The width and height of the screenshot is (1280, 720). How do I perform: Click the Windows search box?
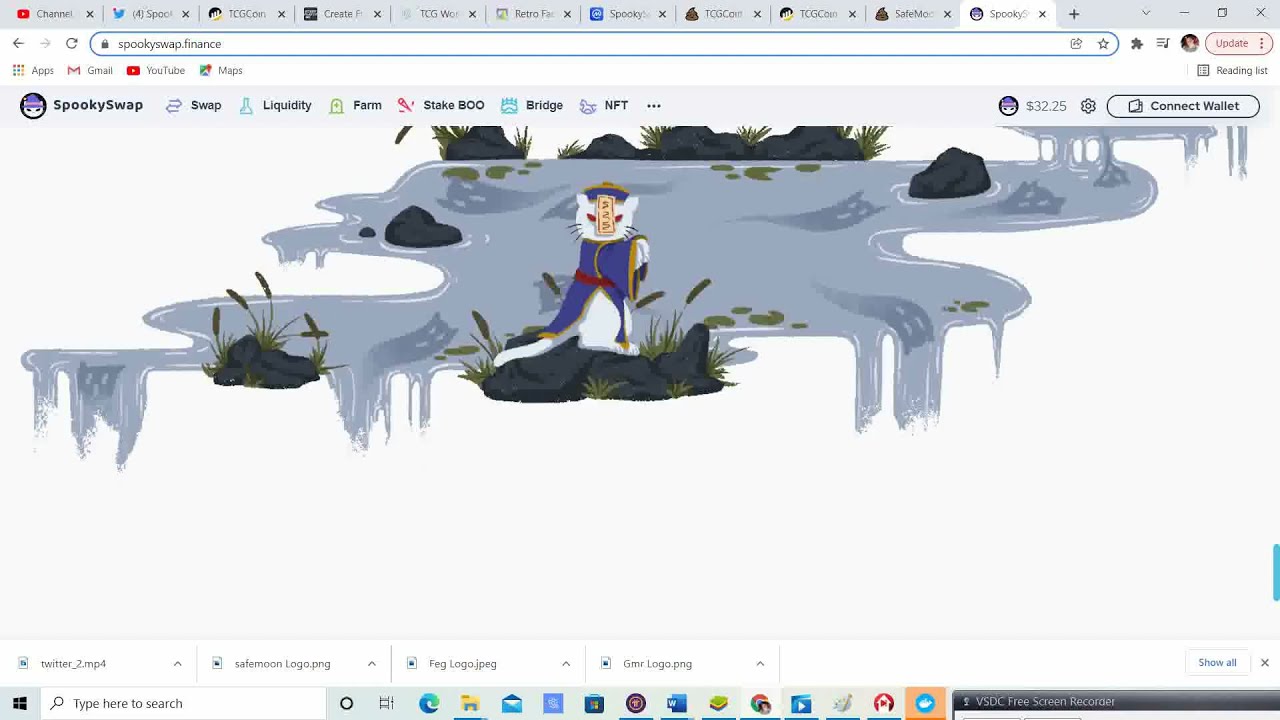(x=183, y=703)
